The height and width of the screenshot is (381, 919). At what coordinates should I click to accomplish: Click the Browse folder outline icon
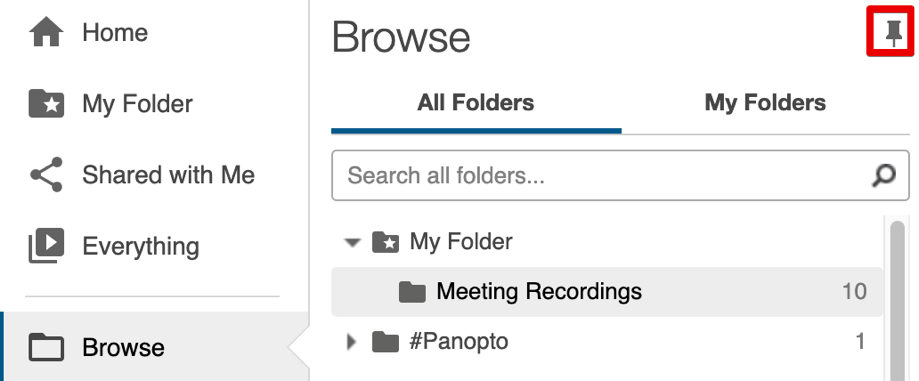click(46, 347)
